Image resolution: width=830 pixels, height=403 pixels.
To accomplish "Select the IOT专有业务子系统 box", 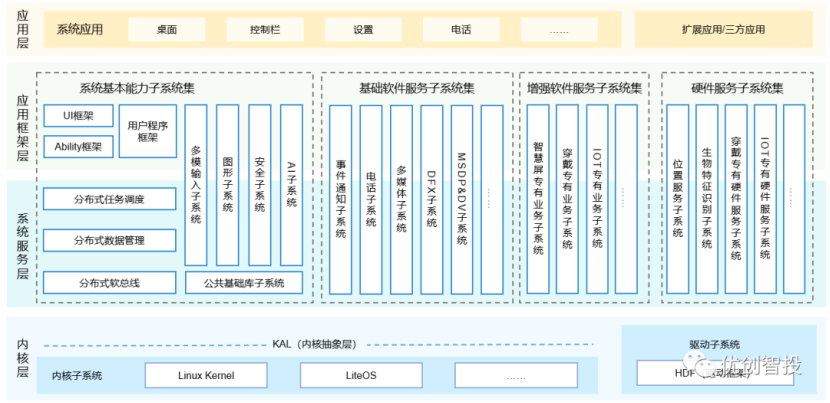I will (597, 199).
